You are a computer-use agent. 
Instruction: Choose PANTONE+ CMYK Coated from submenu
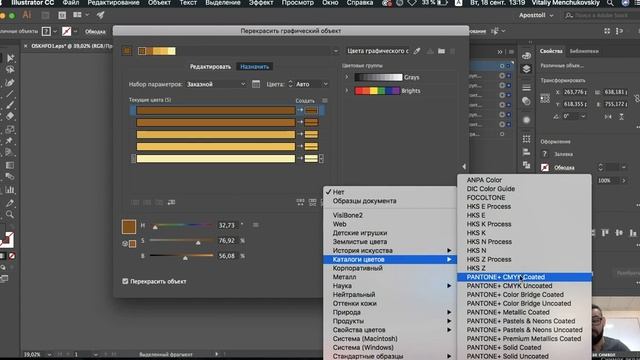pyautogui.click(x=524, y=277)
